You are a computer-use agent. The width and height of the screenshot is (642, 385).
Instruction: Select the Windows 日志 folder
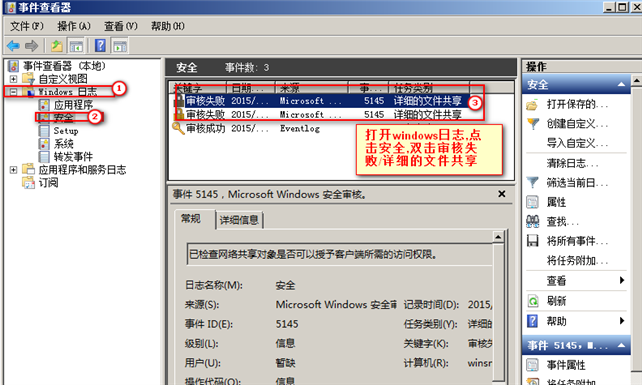(x=68, y=92)
